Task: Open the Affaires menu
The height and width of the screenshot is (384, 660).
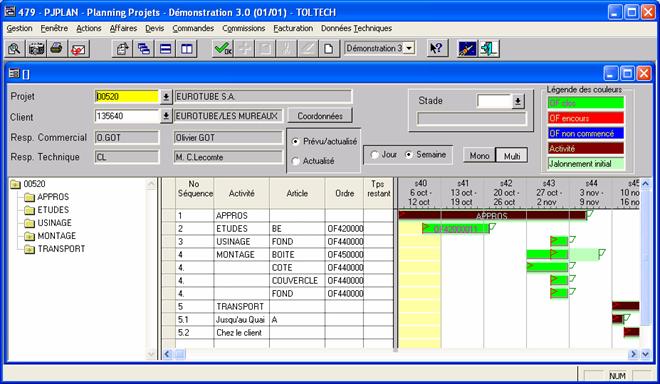Action: tap(123, 28)
